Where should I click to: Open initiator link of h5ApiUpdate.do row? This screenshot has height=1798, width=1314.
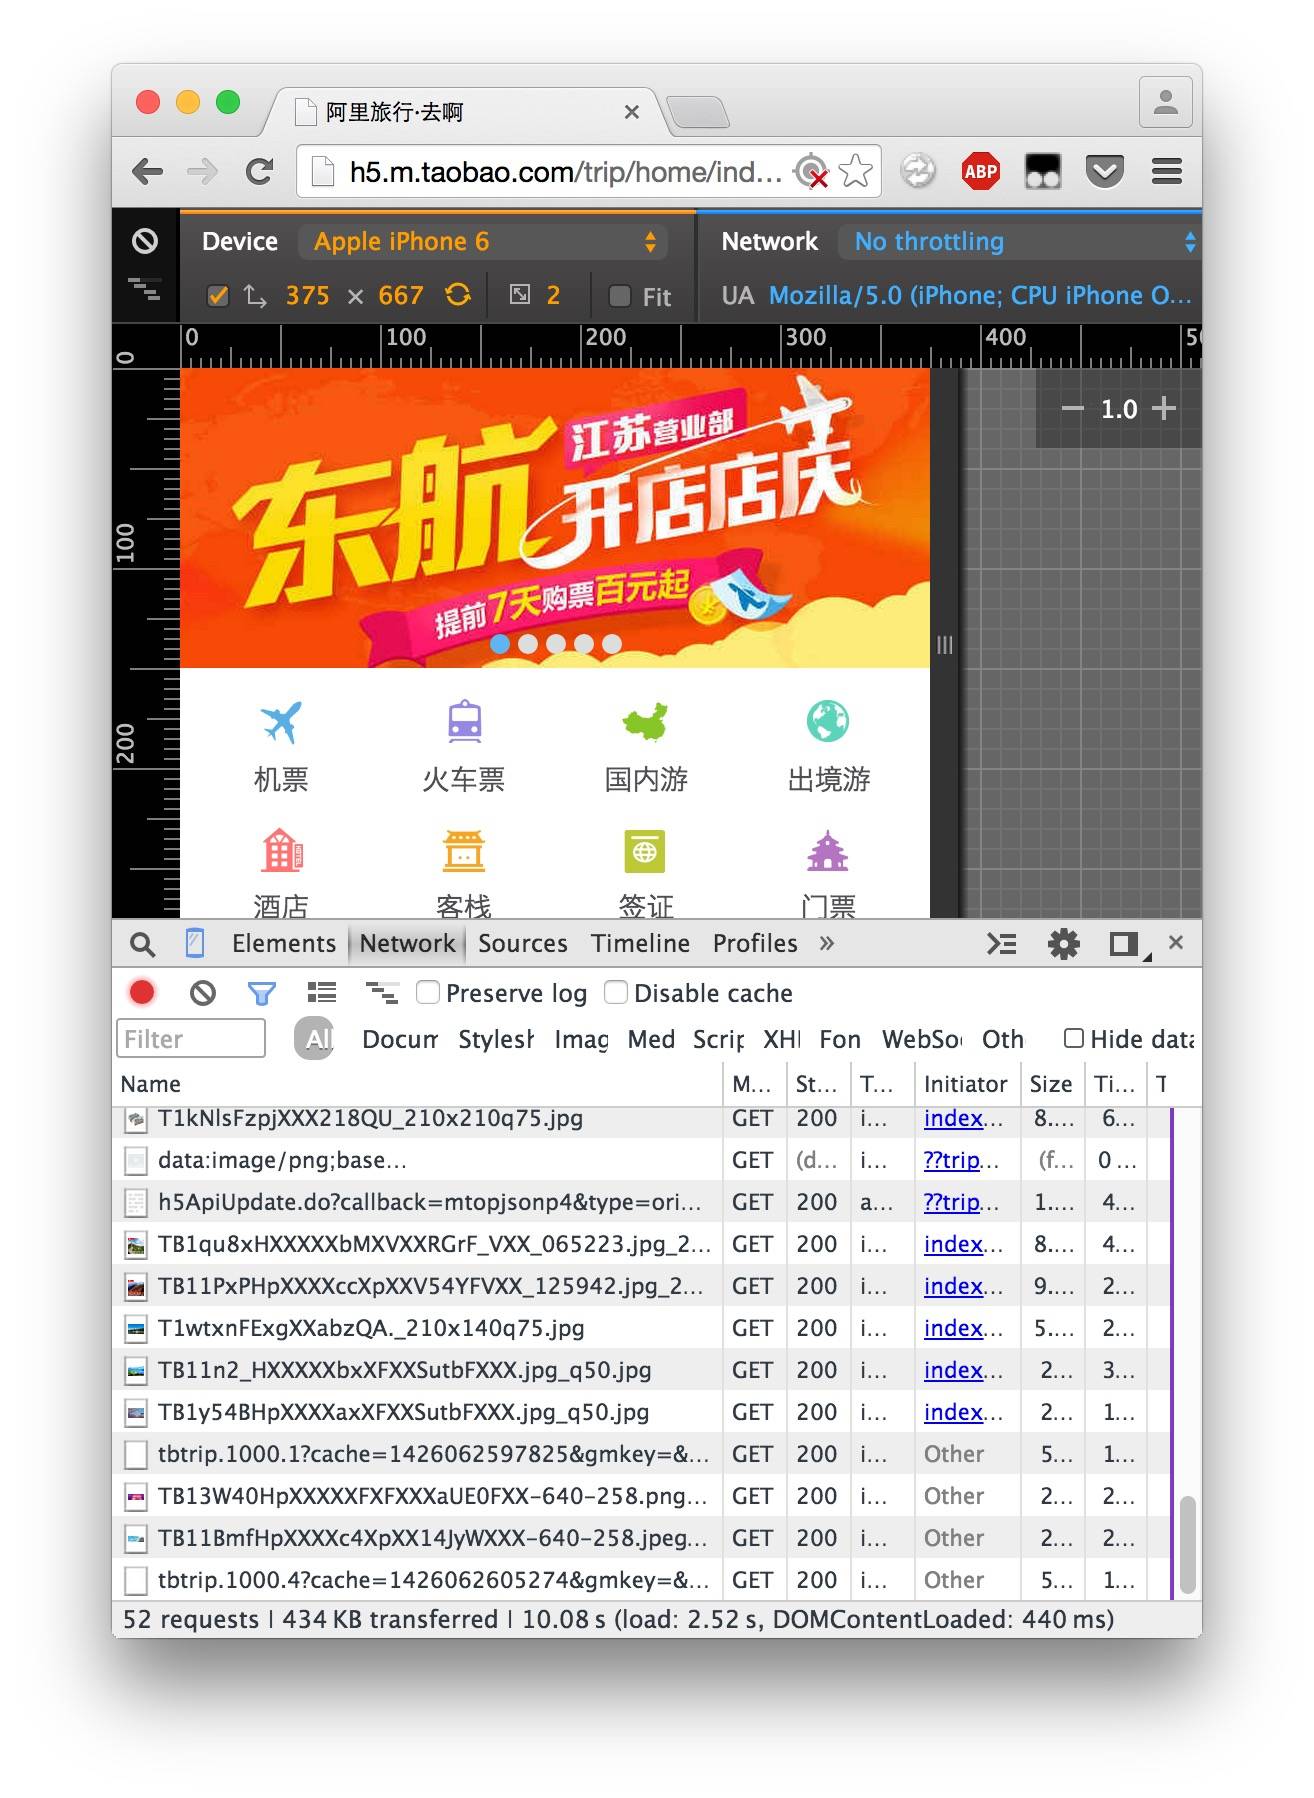(x=952, y=1202)
